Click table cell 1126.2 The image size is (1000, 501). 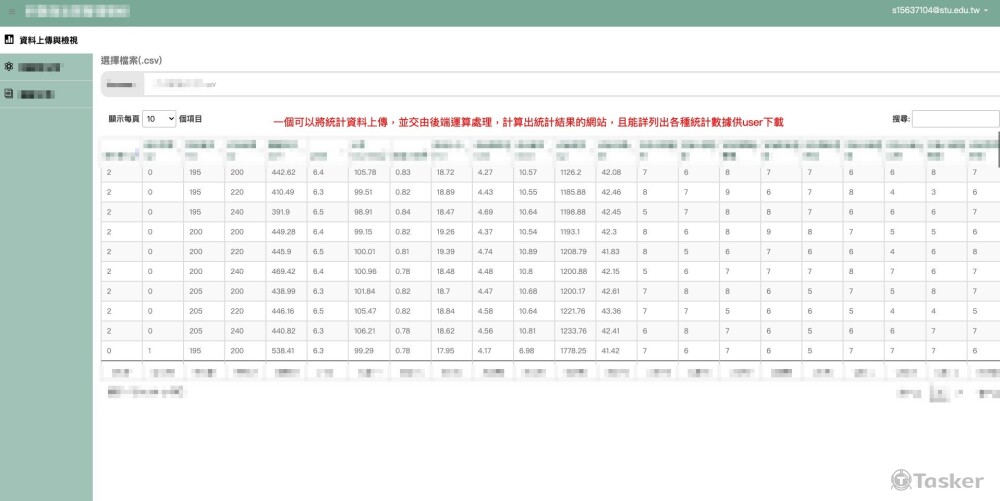pyautogui.click(x=576, y=172)
